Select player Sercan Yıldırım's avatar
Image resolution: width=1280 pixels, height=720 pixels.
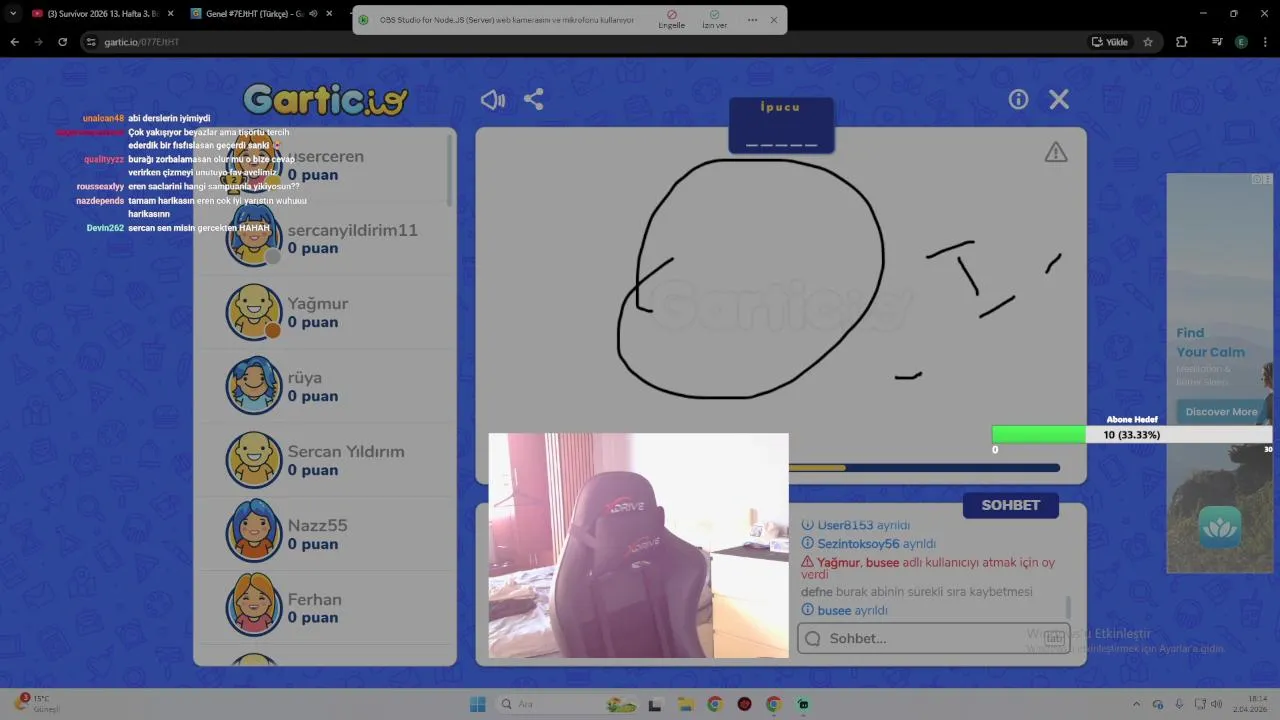pos(253,460)
